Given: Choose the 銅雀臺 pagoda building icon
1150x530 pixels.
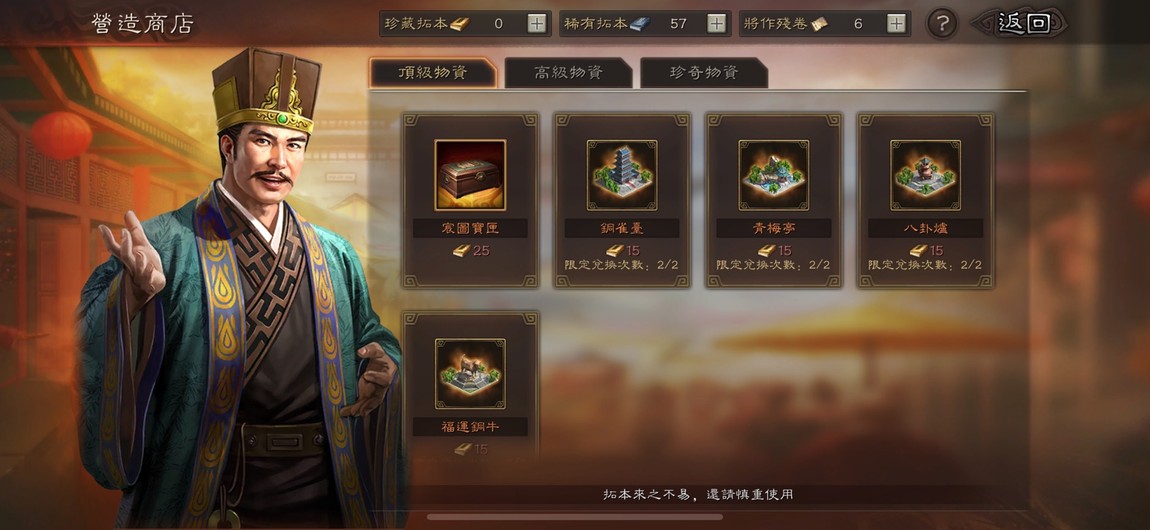Looking at the screenshot, I should [x=622, y=175].
